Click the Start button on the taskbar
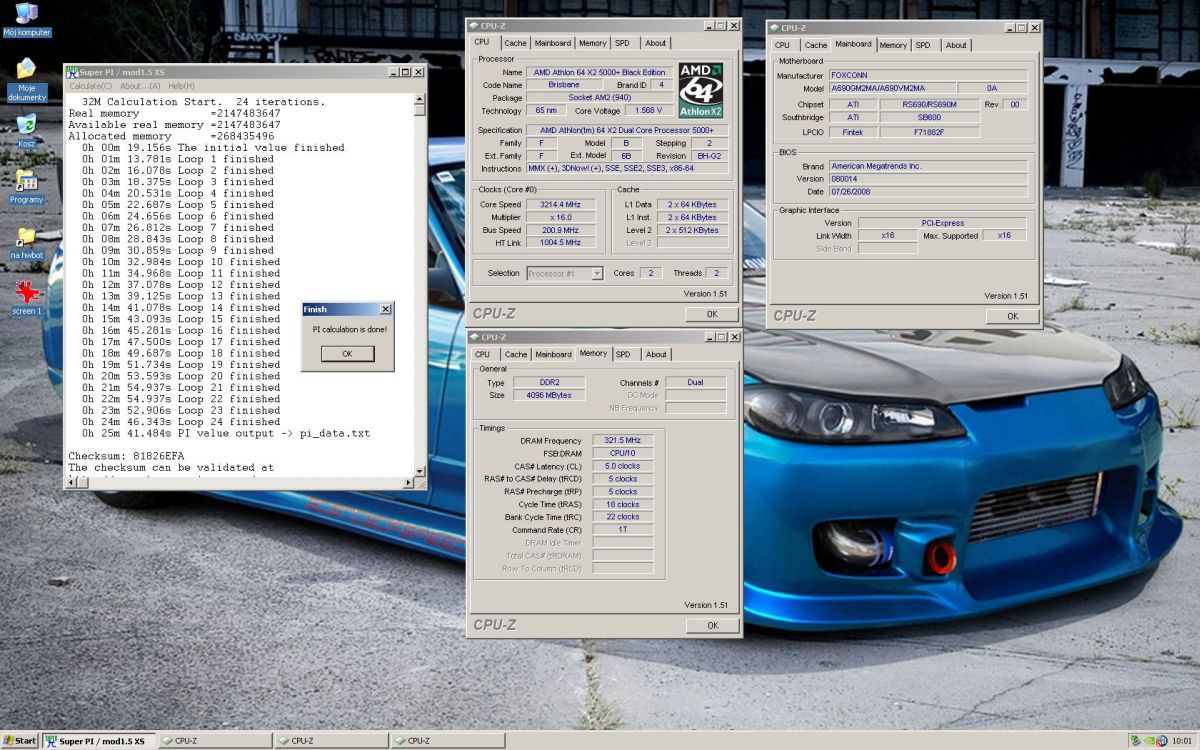 tap(20, 741)
